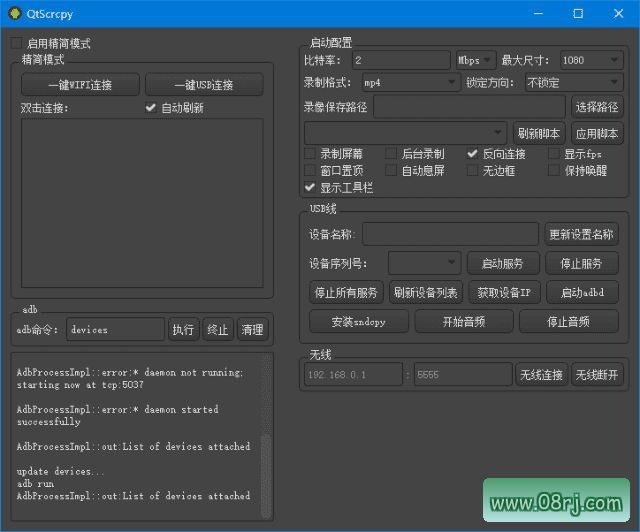
Task: Click the 'successfully' log line
Action: point(49,422)
